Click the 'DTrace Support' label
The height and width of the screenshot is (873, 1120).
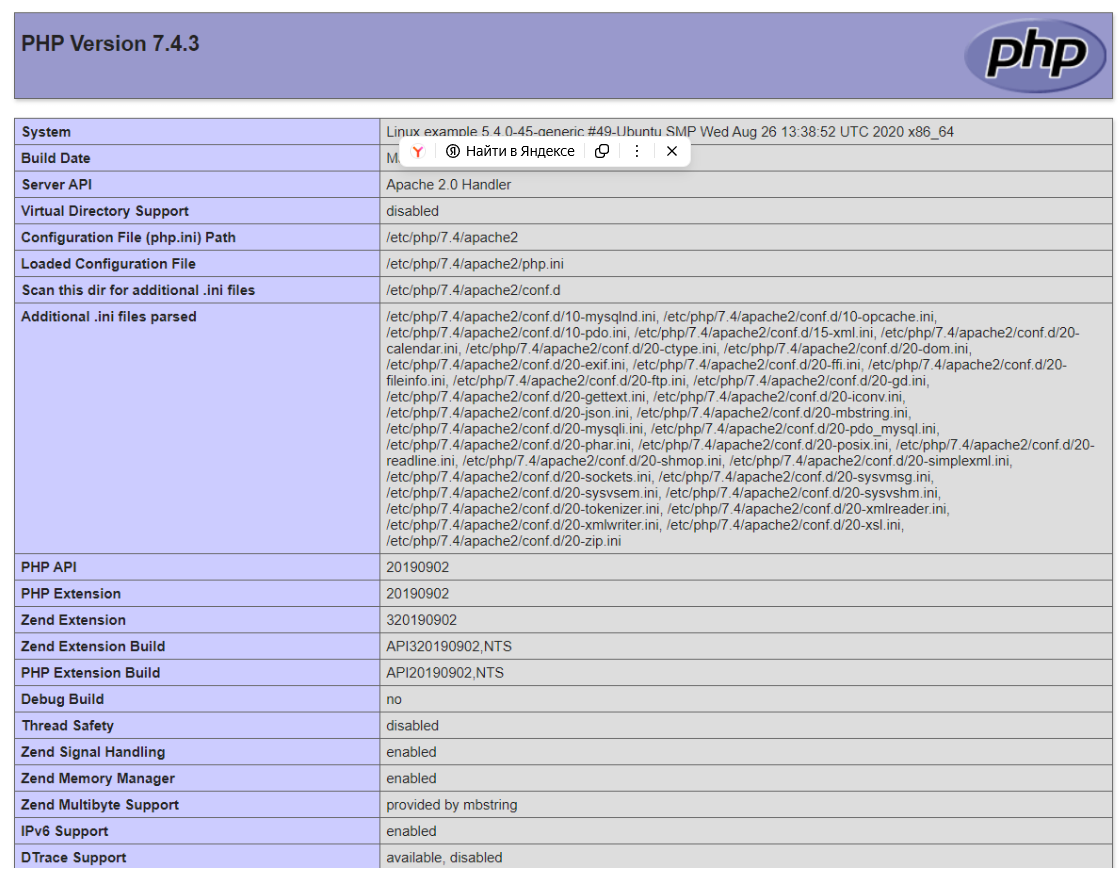pyautogui.click(x=74, y=859)
